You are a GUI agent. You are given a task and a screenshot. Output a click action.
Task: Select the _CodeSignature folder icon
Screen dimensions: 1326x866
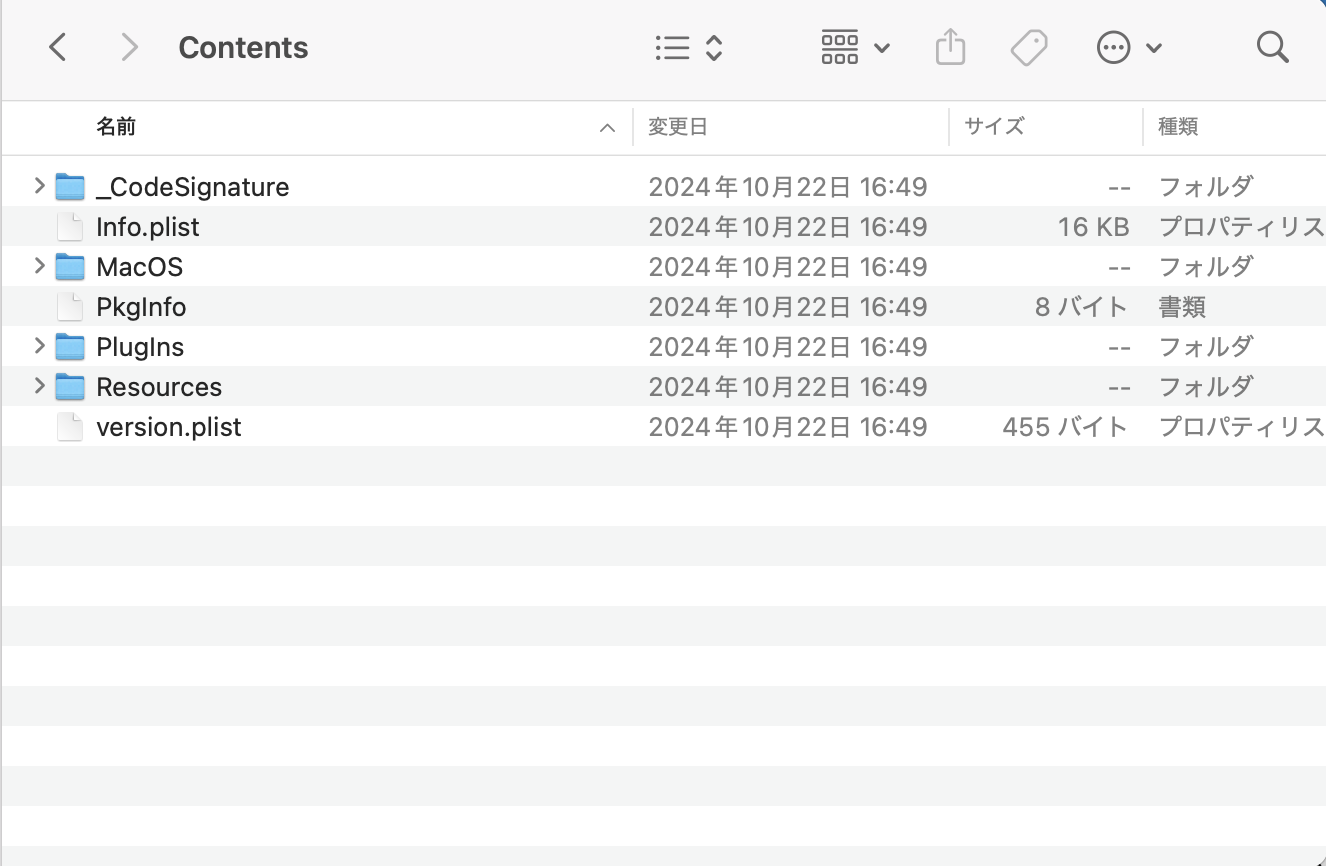pos(70,187)
